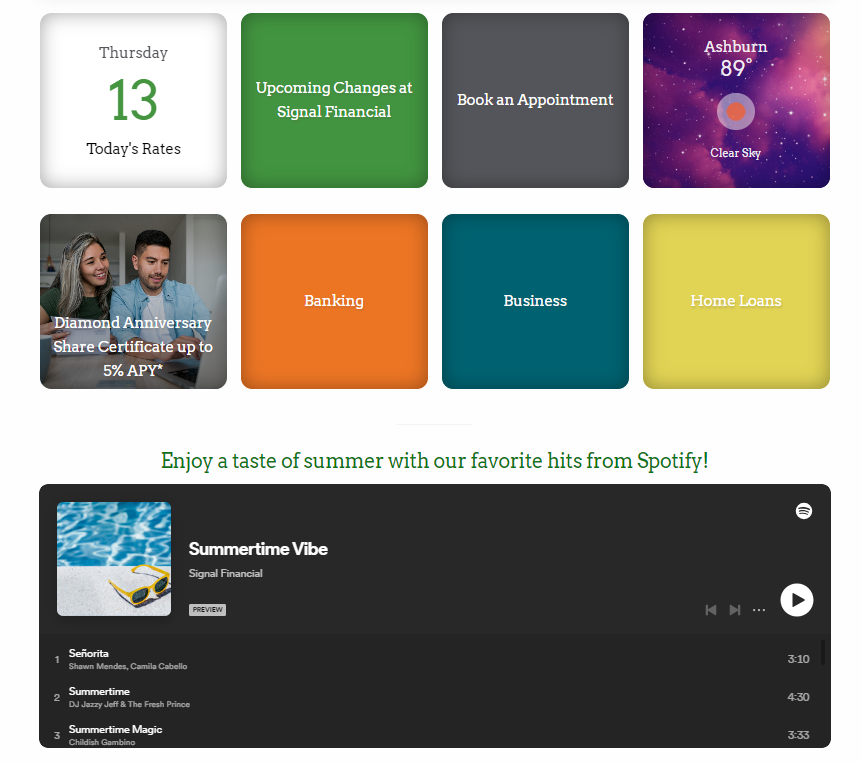Image resolution: width=862 pixels, height=762 pixels.
Task: Open Diamond Anniversary Share Certificate tile
Action: click(134, 301)
